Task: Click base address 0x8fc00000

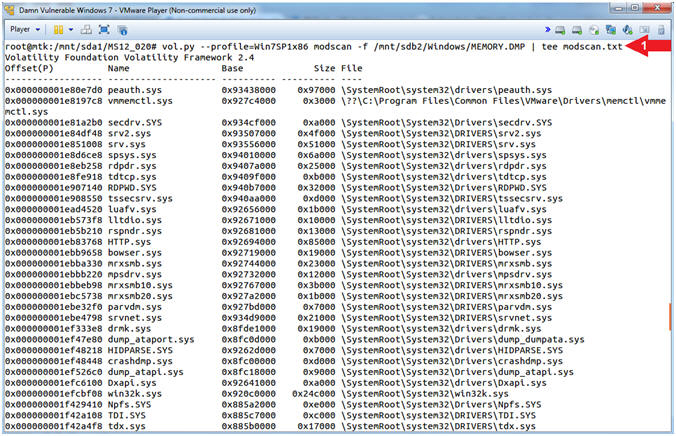Action: coord(248,361)
